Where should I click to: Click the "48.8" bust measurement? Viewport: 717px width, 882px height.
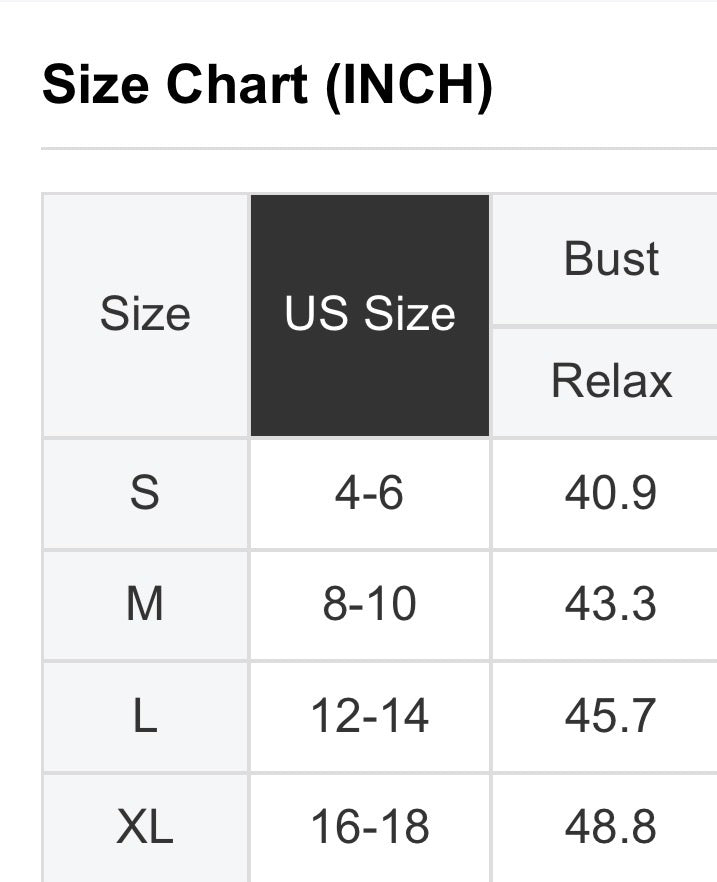tap(611, 827)
